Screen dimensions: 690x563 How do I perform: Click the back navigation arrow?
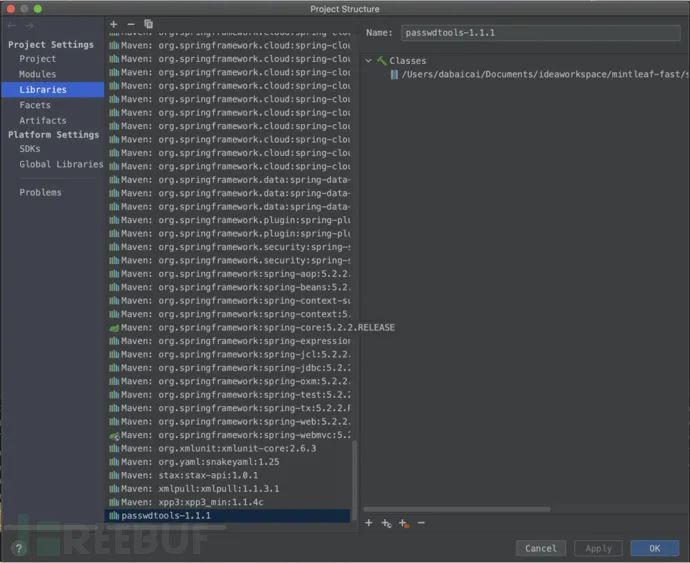(12, 26)
